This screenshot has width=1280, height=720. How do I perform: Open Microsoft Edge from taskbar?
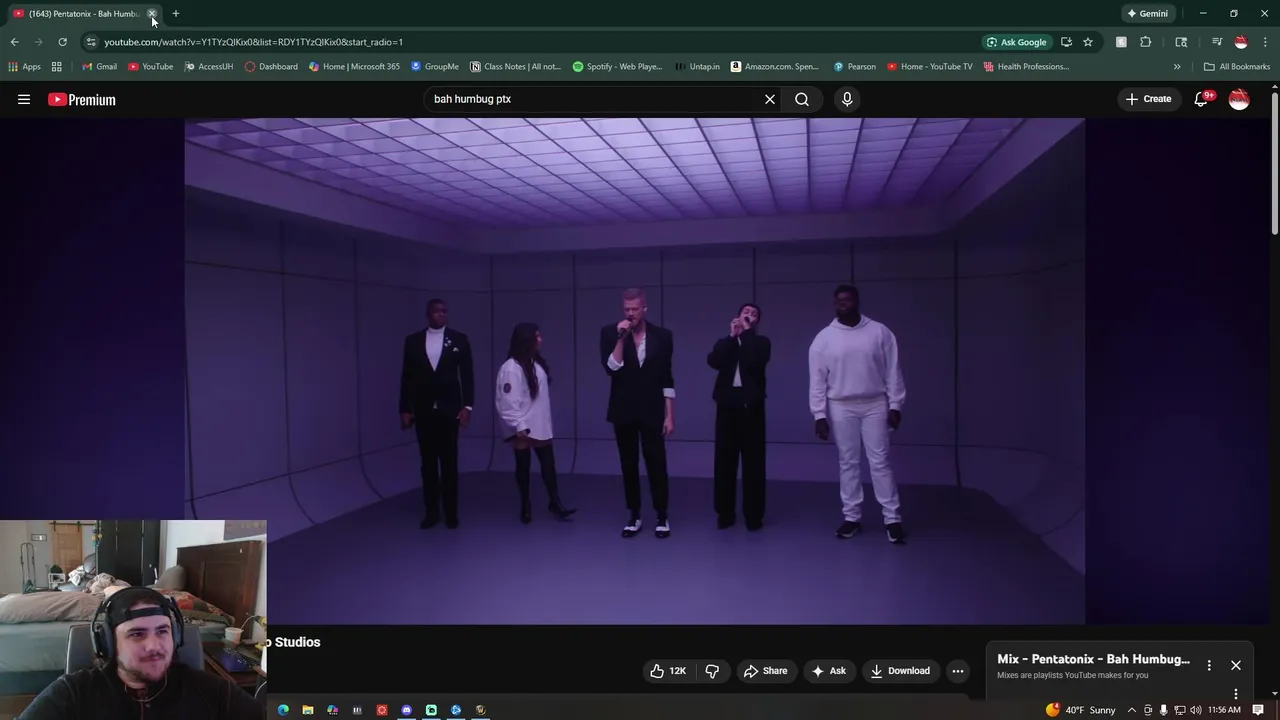click(283, 710)
